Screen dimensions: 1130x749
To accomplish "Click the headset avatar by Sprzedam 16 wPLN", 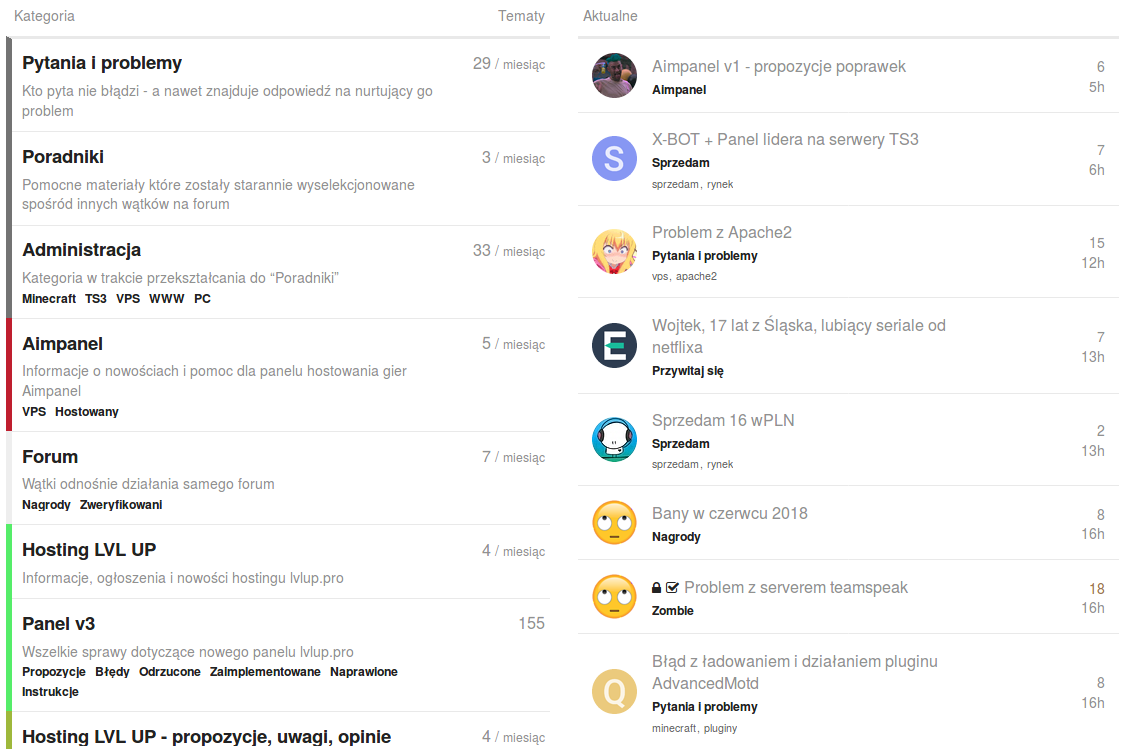I will [x=614, y=439].
